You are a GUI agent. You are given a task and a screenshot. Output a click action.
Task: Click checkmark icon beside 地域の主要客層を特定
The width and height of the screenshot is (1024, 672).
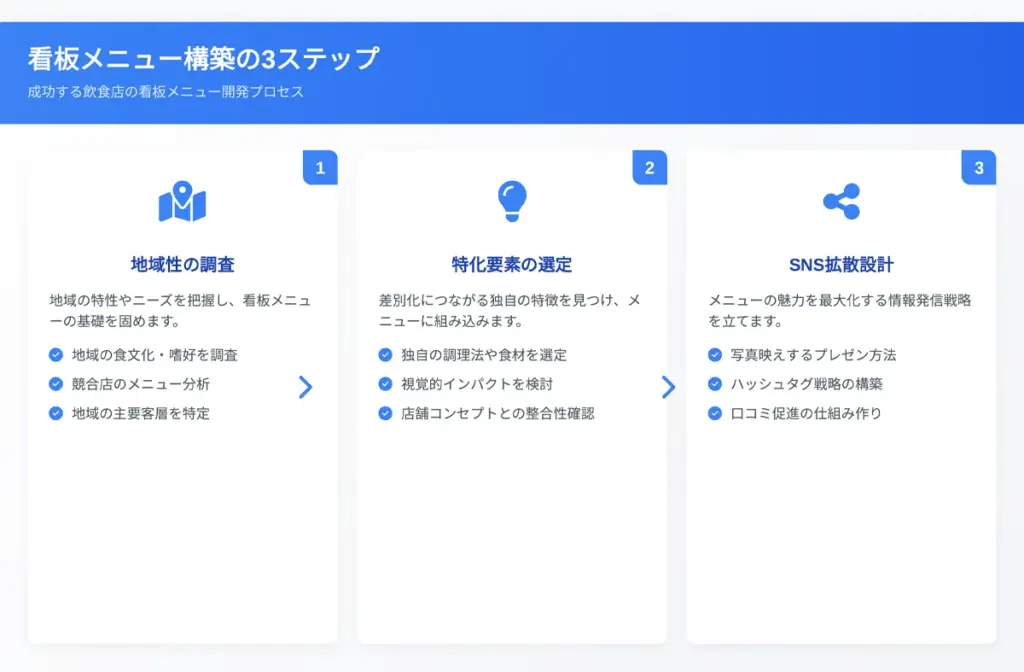(56, 413)
